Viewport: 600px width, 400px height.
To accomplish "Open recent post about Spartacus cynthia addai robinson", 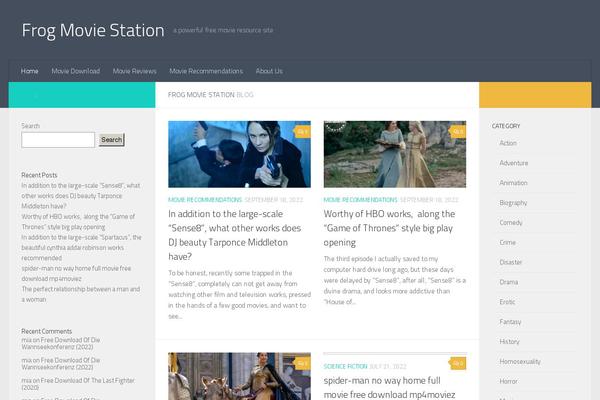I will click(82, 248).
